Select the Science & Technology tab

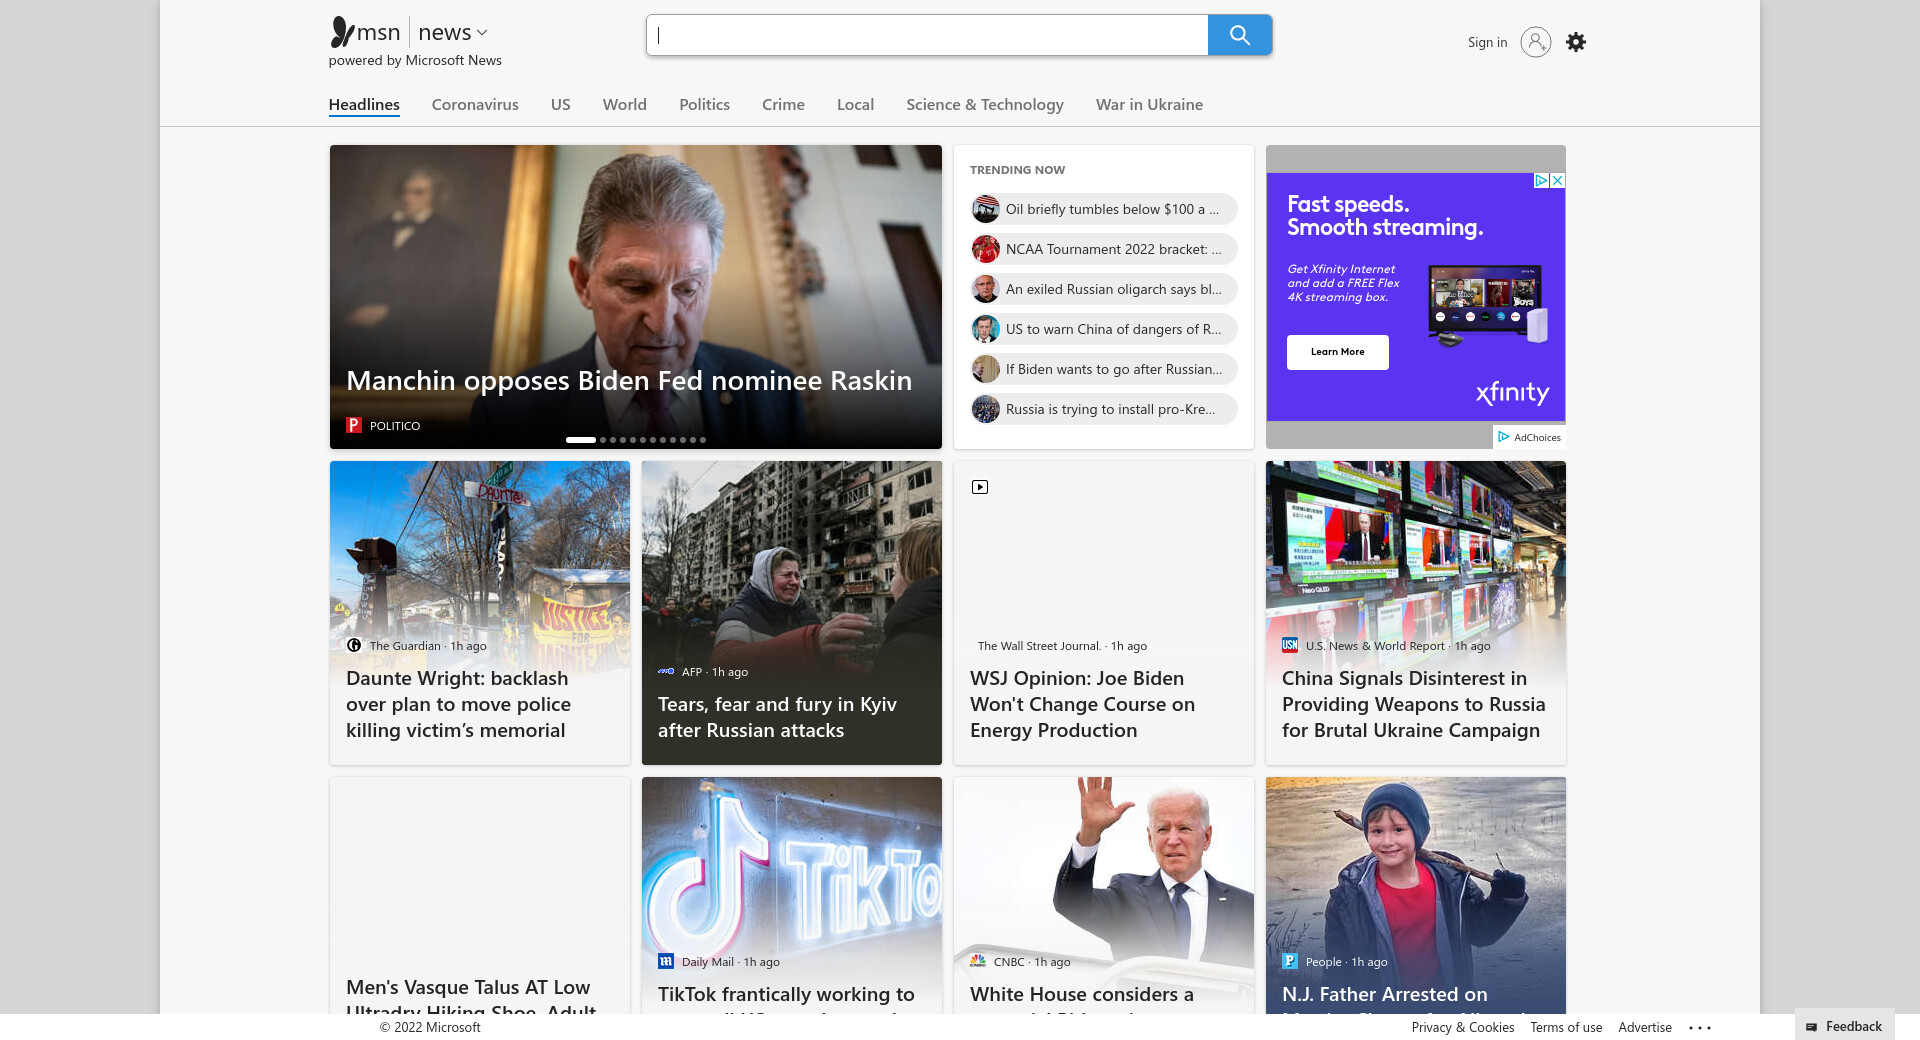point(984,105)
